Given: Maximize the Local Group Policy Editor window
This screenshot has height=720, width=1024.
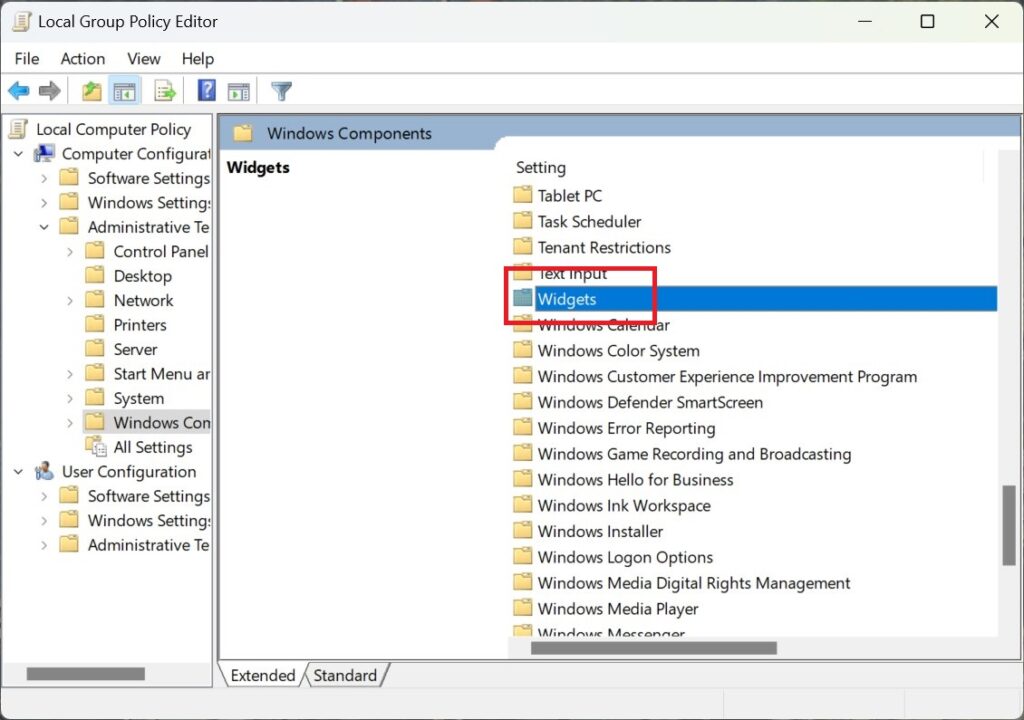Looking at the screenshot, I should 927,22.
